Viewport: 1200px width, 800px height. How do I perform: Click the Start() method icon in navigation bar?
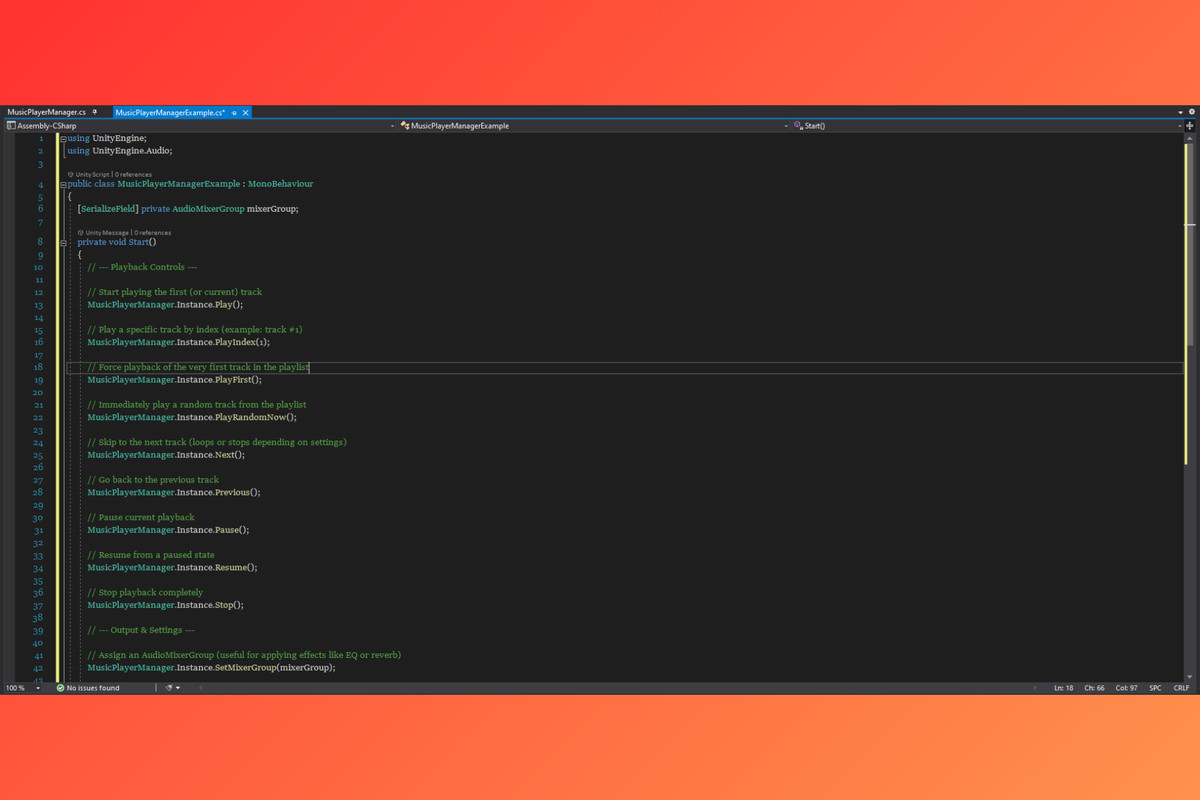tap(801, 126)
